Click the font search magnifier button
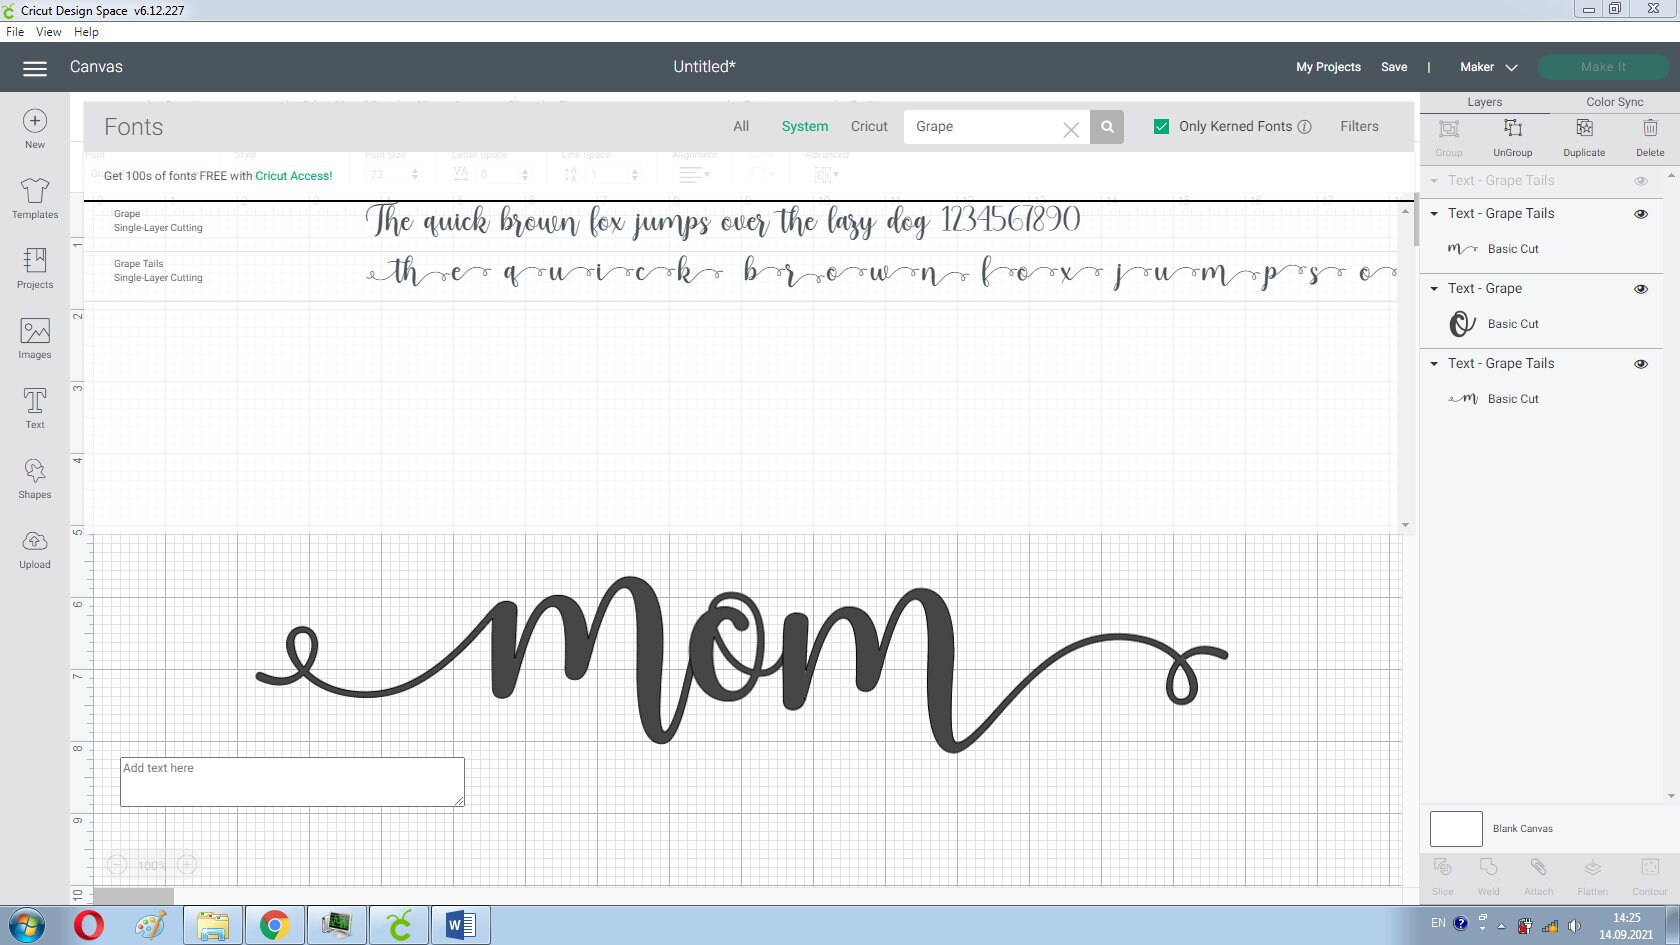Image resolution: width=1680 pixels, height=945 pixels. coord(1107,127)
